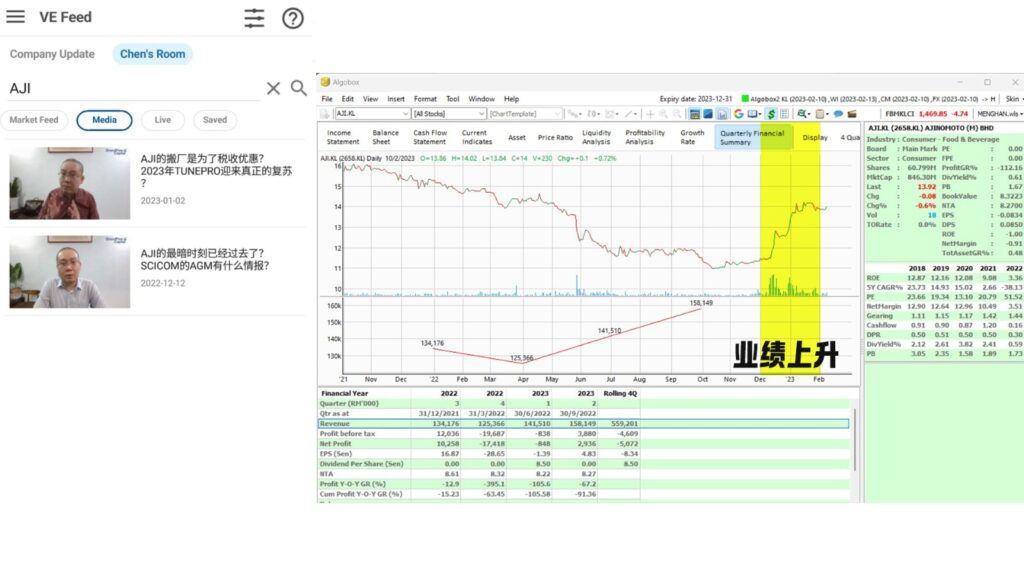Expand the [All Stocks] combo box

tap(482, 114)
